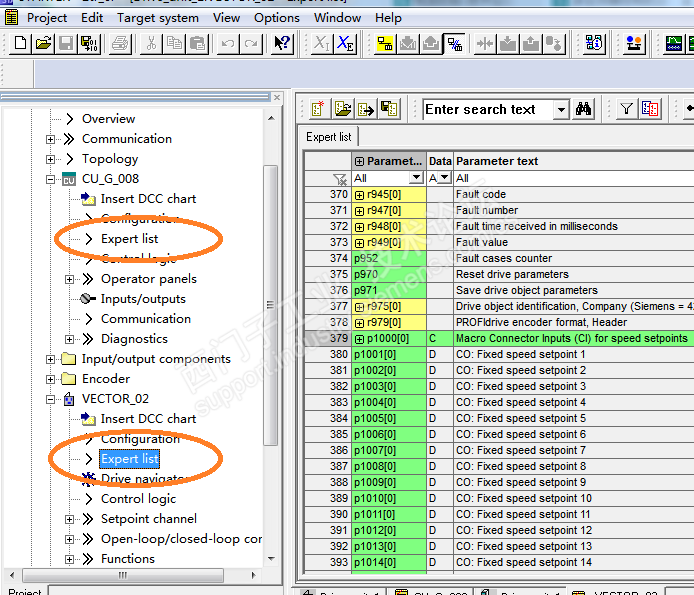Click project tree horizontal scrollbar right arrow
The height and width of the screenshot is (595, 694).
click(x=253, y=575)
